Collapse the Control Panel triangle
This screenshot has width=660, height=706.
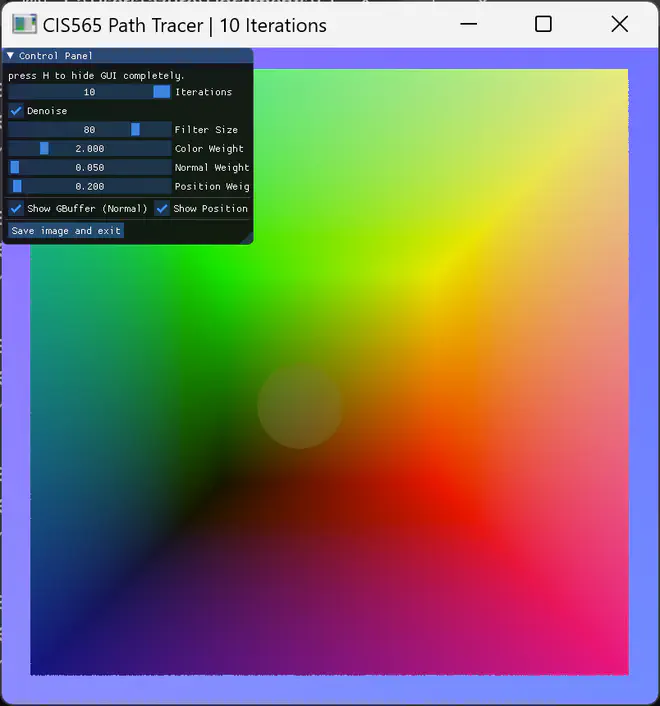(11, 57)
